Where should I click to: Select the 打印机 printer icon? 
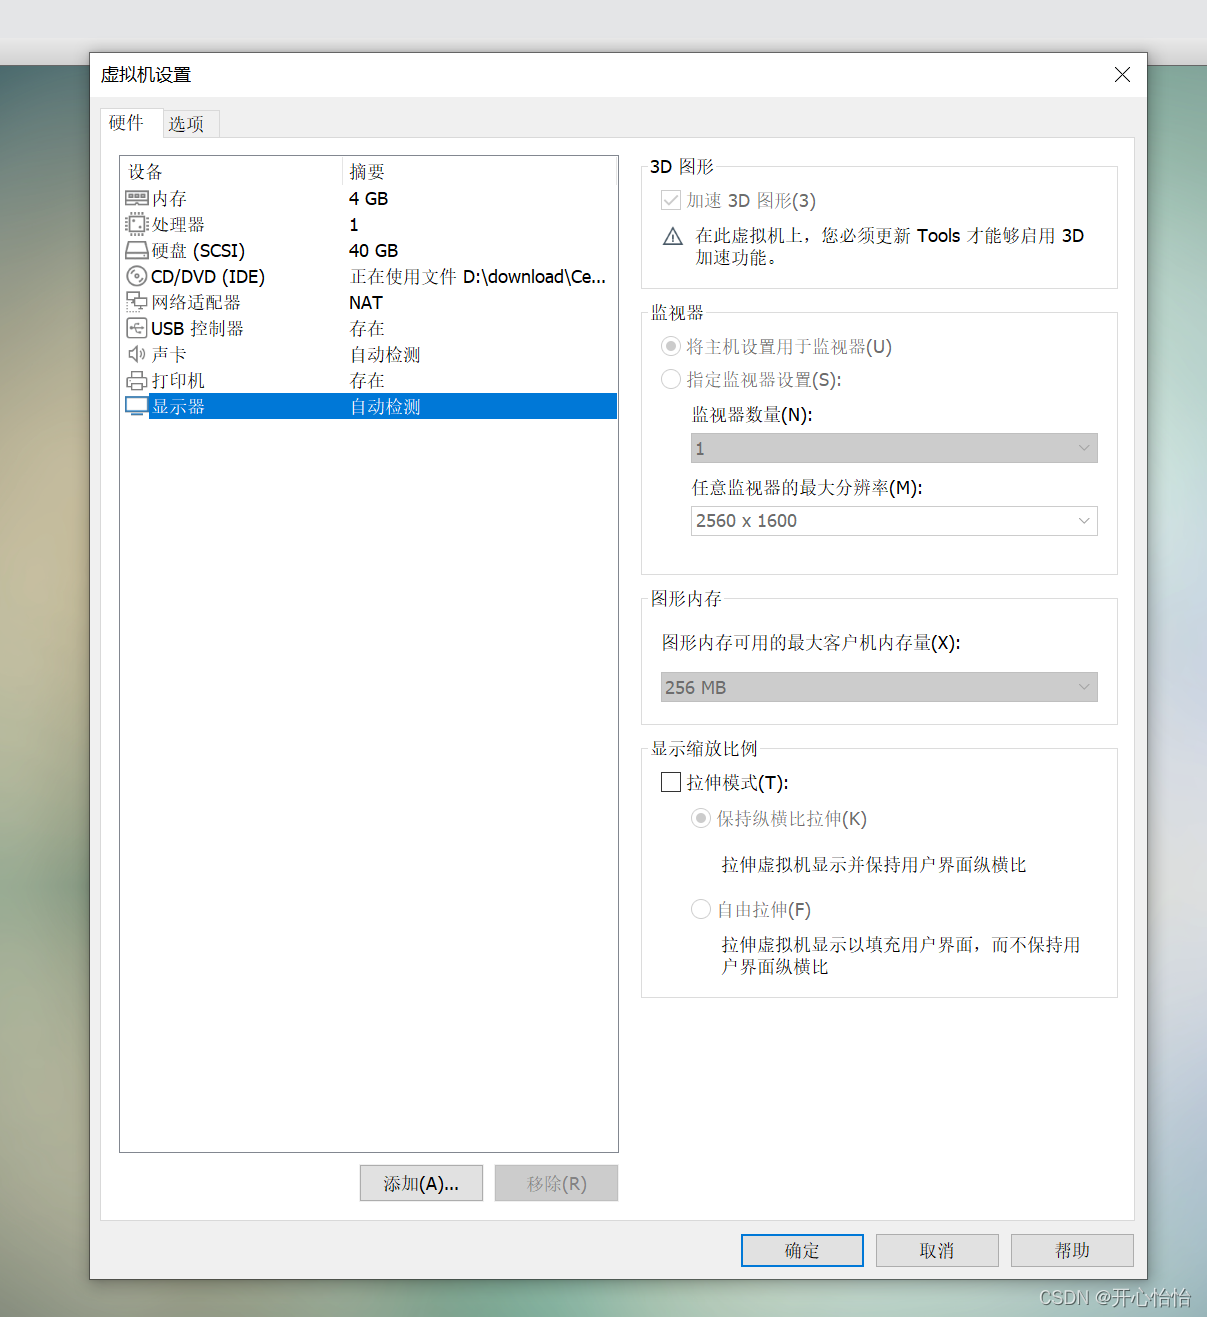(x=137, y=380)
